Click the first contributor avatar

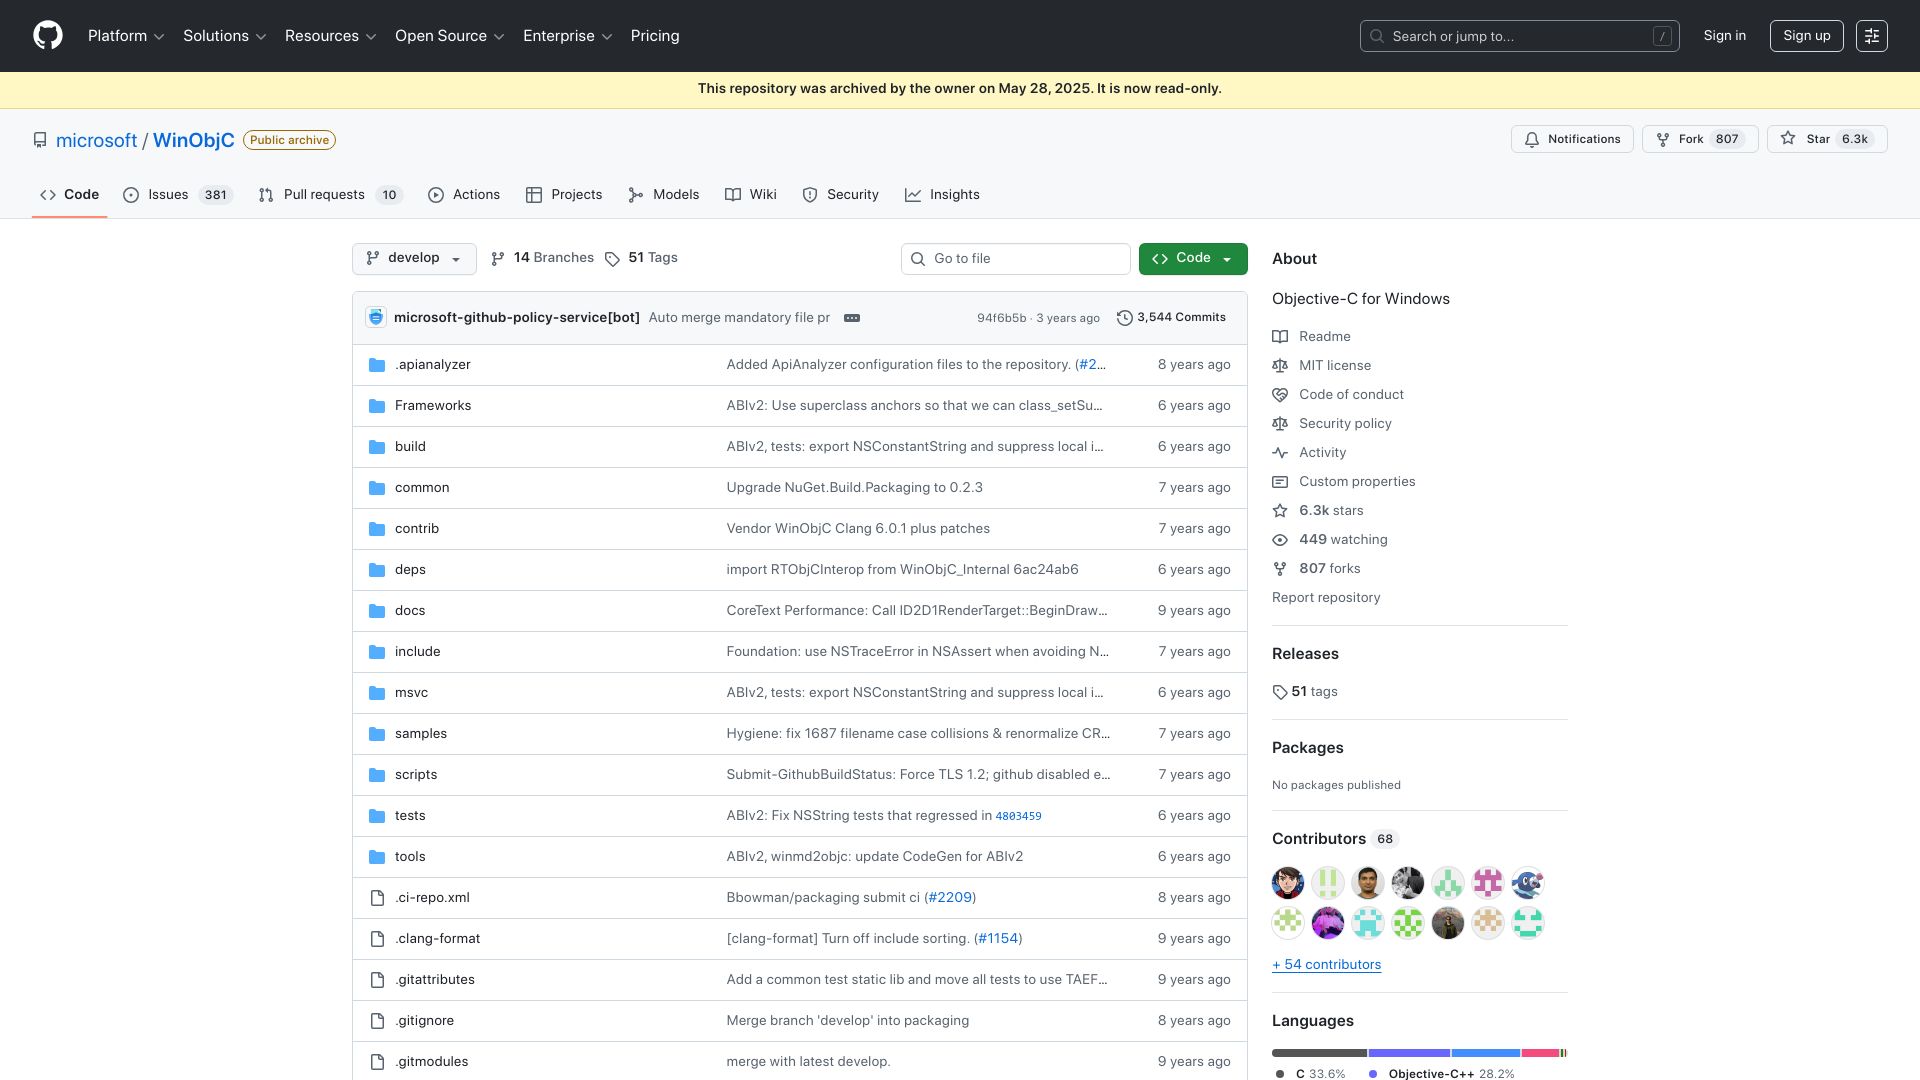click(x=1288, y=883)
